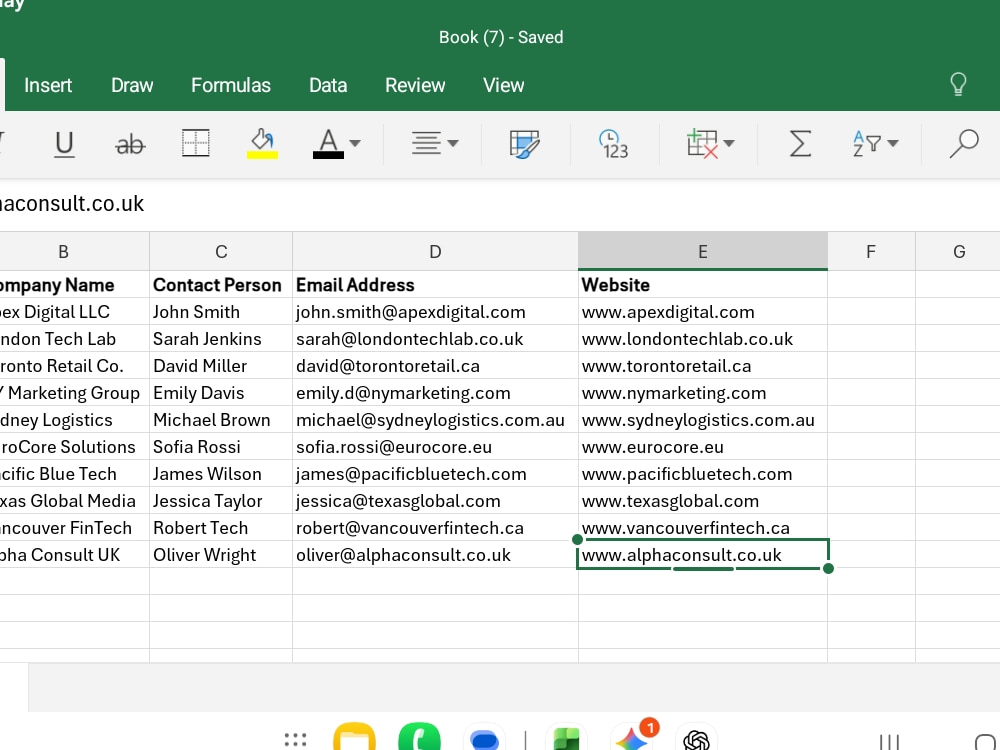Viewport: 1000px width, 750px height.
Task: Open the yellow files app in dock
Action: click(355, 737)
